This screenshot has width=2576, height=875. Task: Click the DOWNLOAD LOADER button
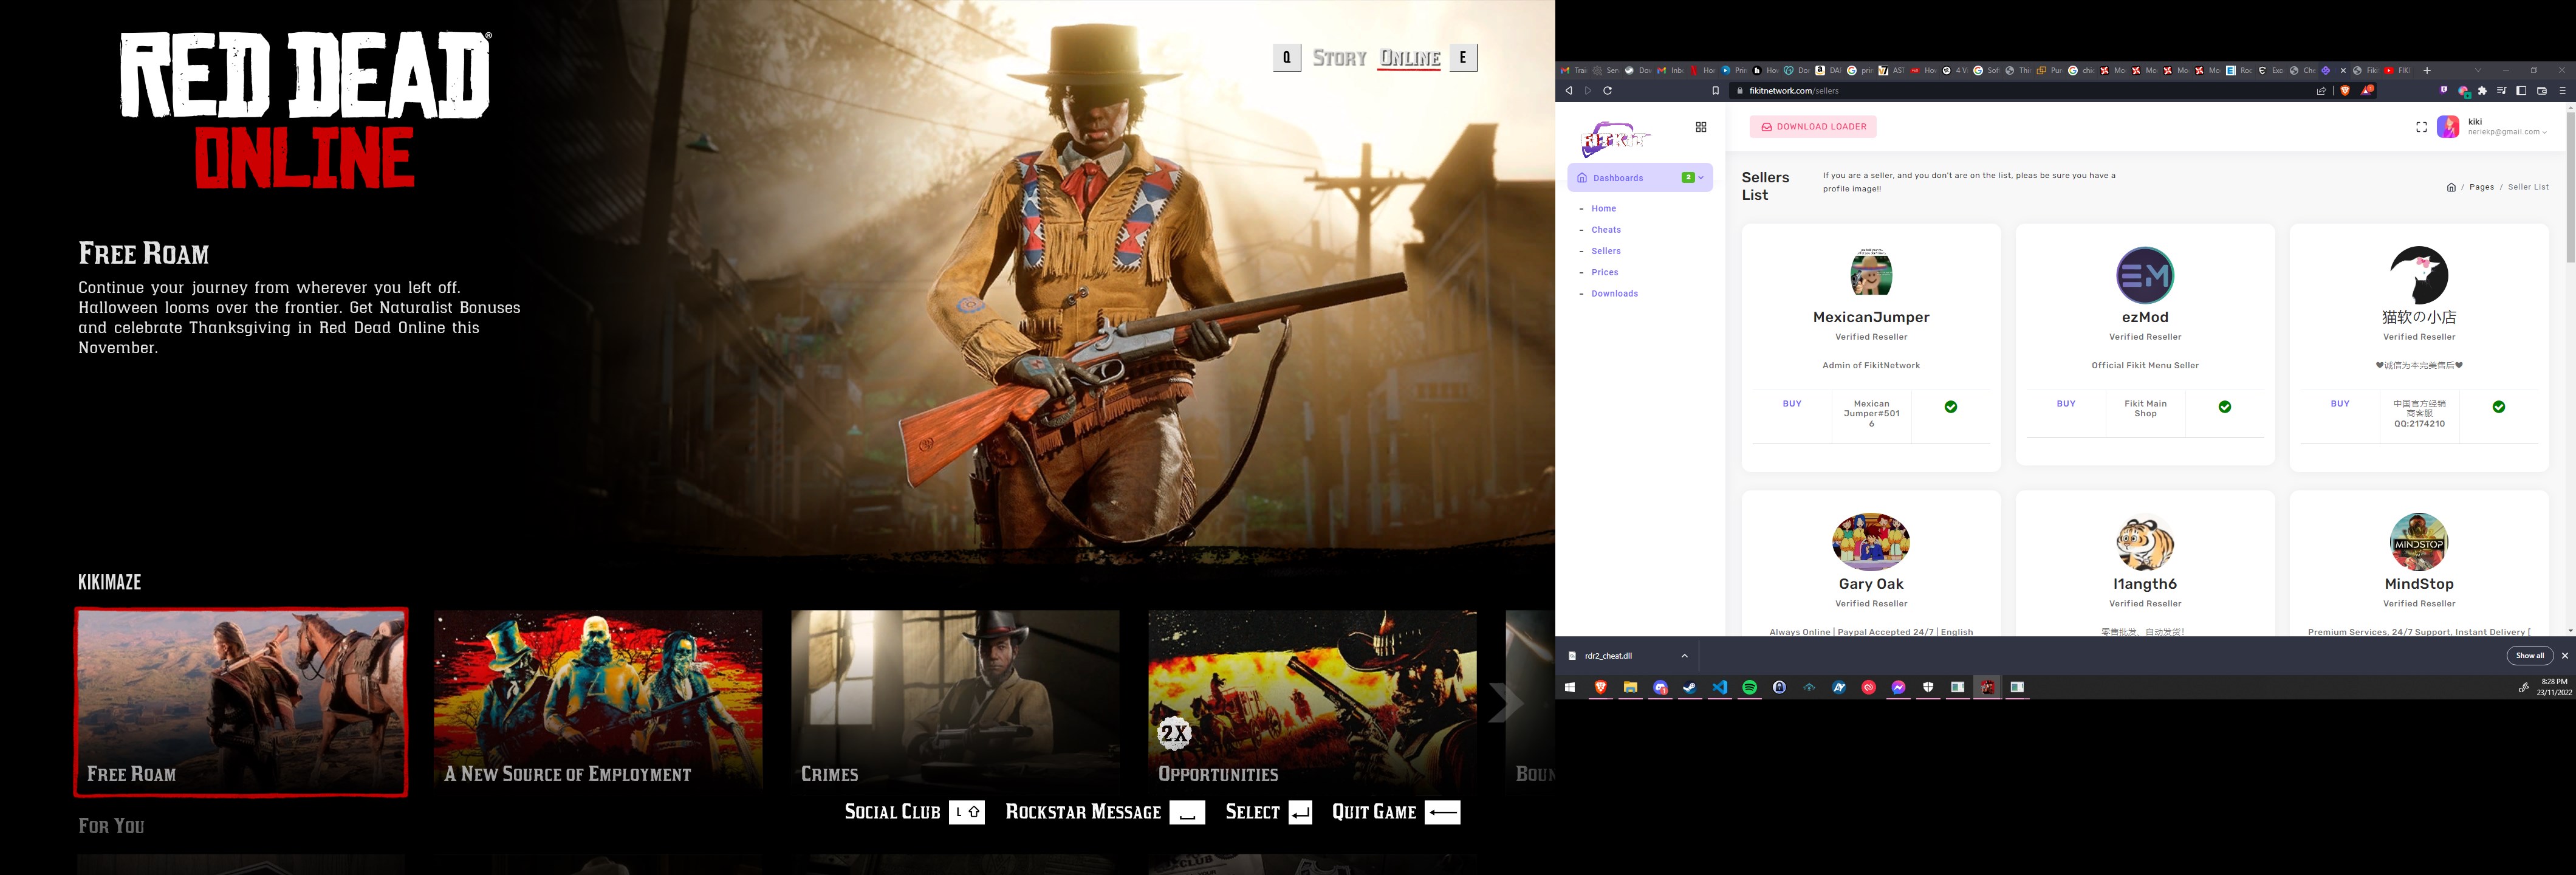[1813, 127]
